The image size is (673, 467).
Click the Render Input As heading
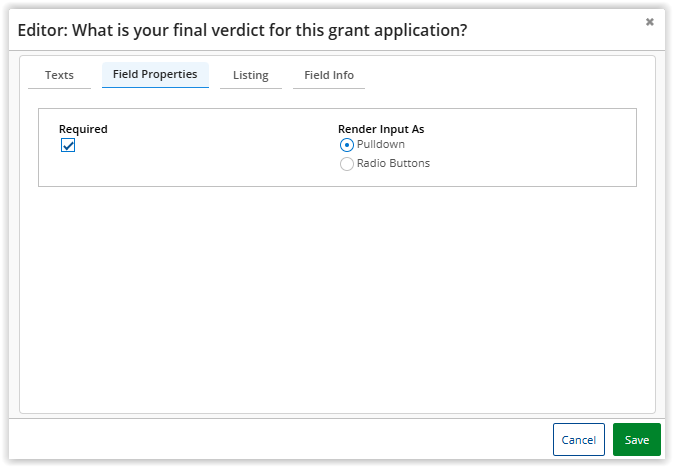(381, 129)
